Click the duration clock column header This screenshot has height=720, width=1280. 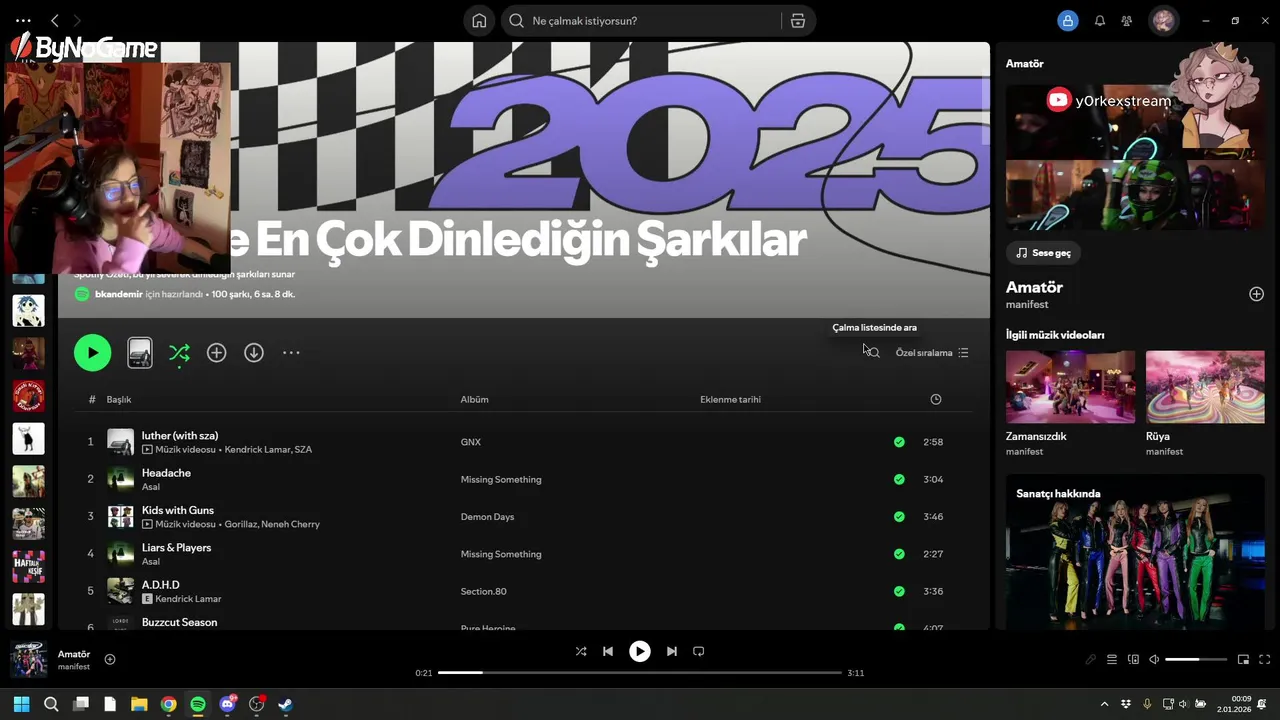pyautogui.click(x=936, y=400)
